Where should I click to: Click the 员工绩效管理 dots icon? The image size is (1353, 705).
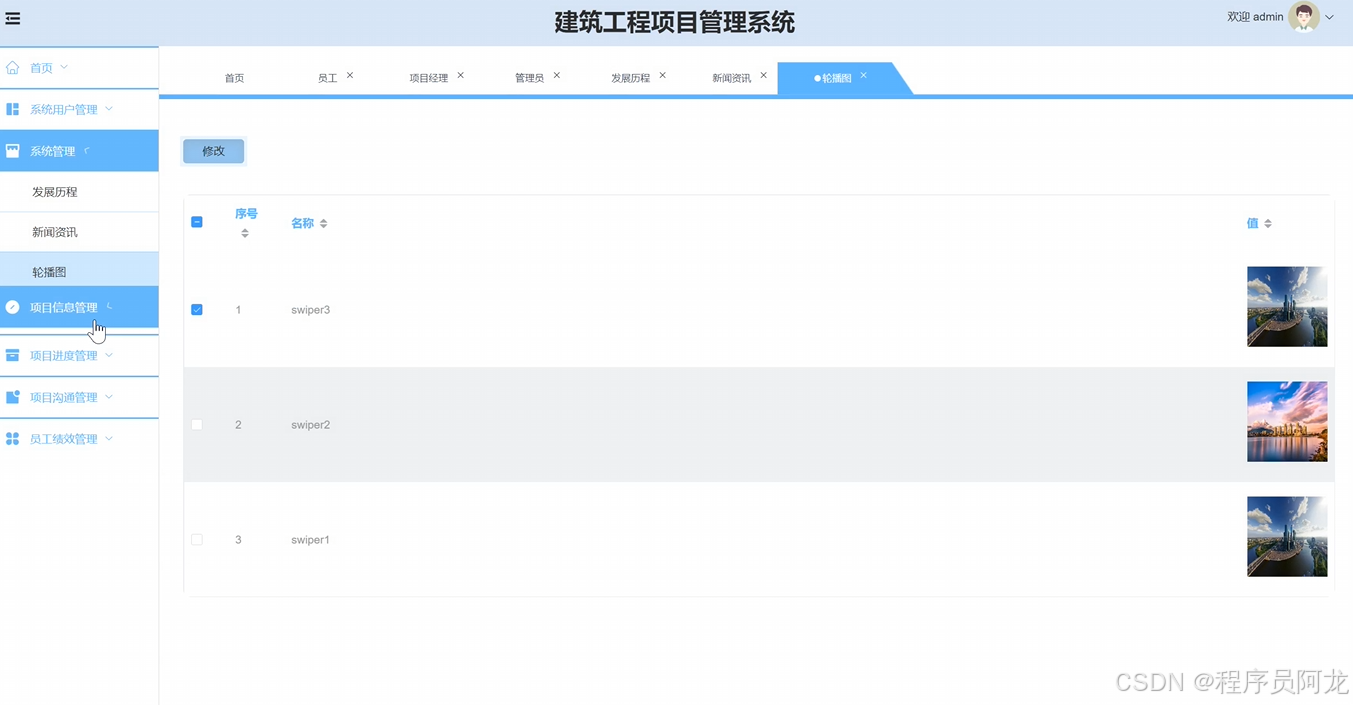pyautogui.click(x=12, y=438)
